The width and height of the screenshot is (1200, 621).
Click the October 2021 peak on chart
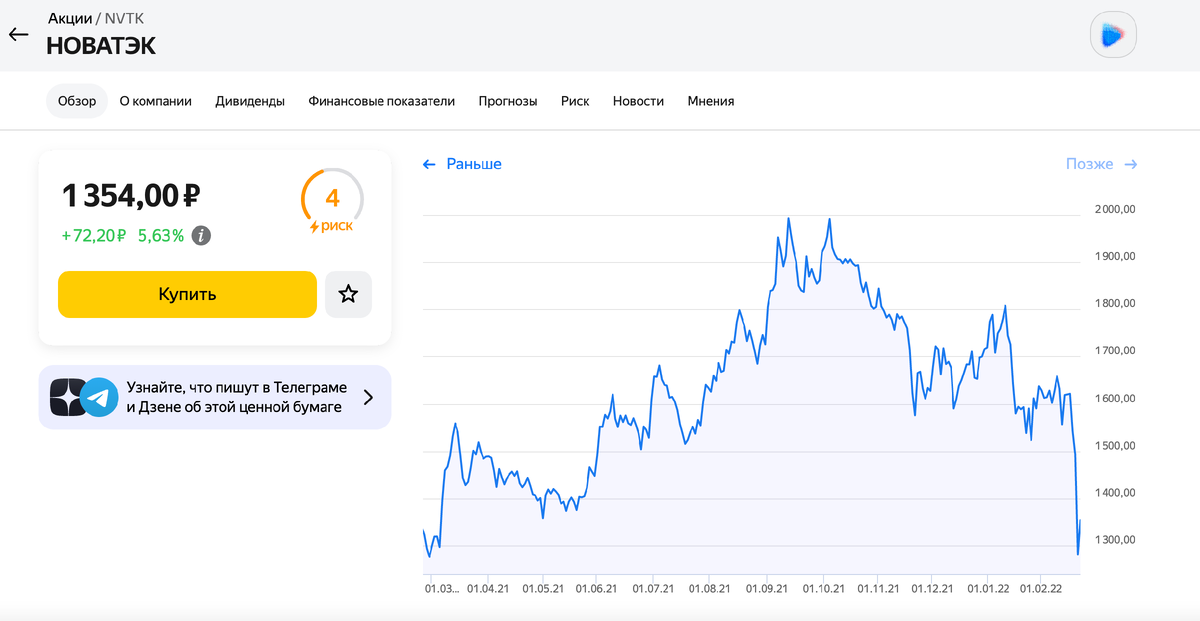click(x=829, y=219)
